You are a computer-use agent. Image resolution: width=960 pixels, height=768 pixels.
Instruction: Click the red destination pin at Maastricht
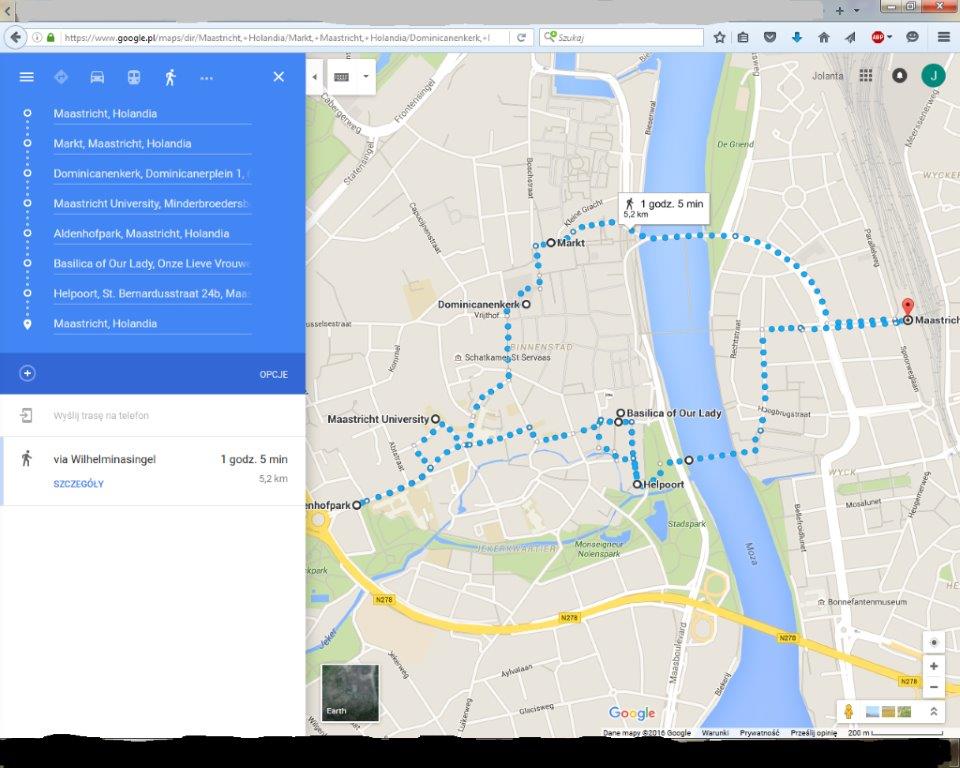[x=908, y=307]
